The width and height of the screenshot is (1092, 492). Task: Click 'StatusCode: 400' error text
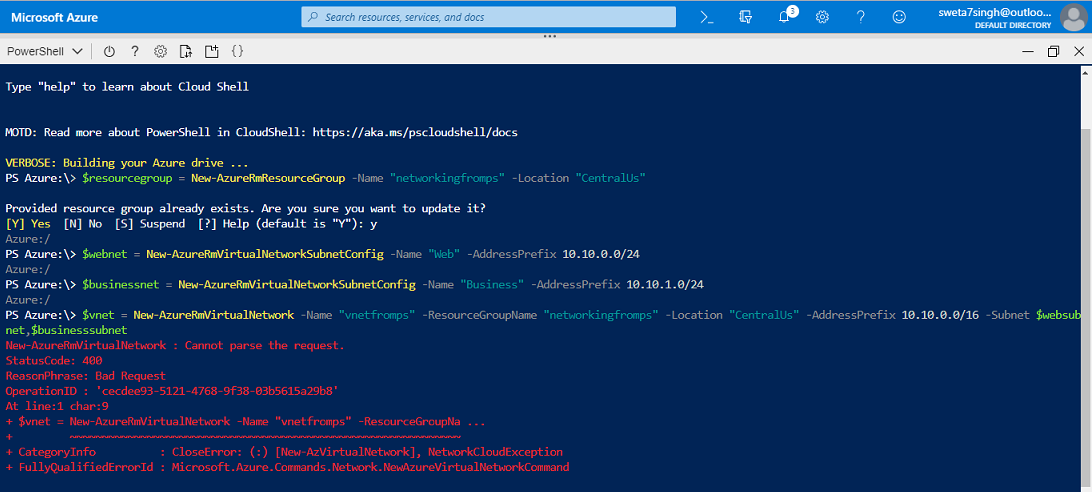54,360
